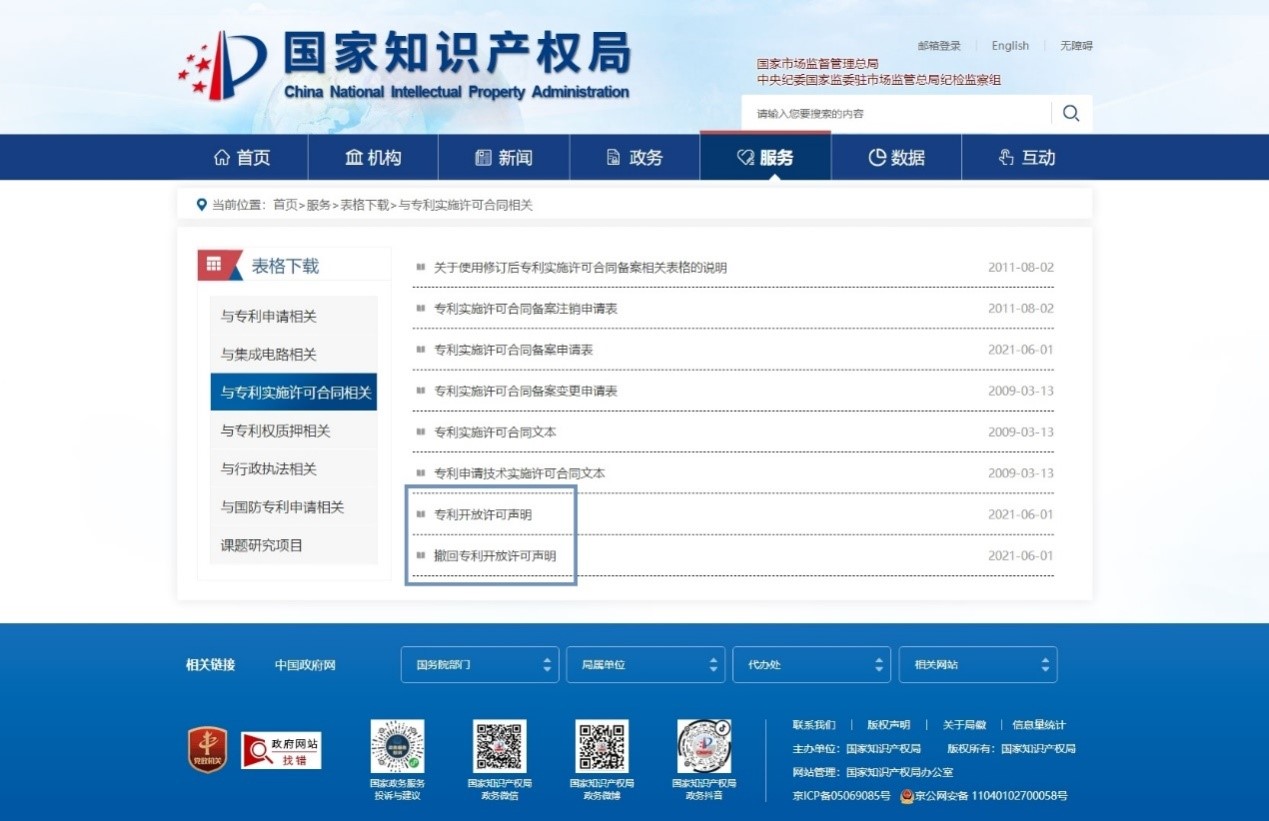This screenshot has width=1269, height=821.
Task: Expand the 代办处 dropdown
Action: pos(812,664)
